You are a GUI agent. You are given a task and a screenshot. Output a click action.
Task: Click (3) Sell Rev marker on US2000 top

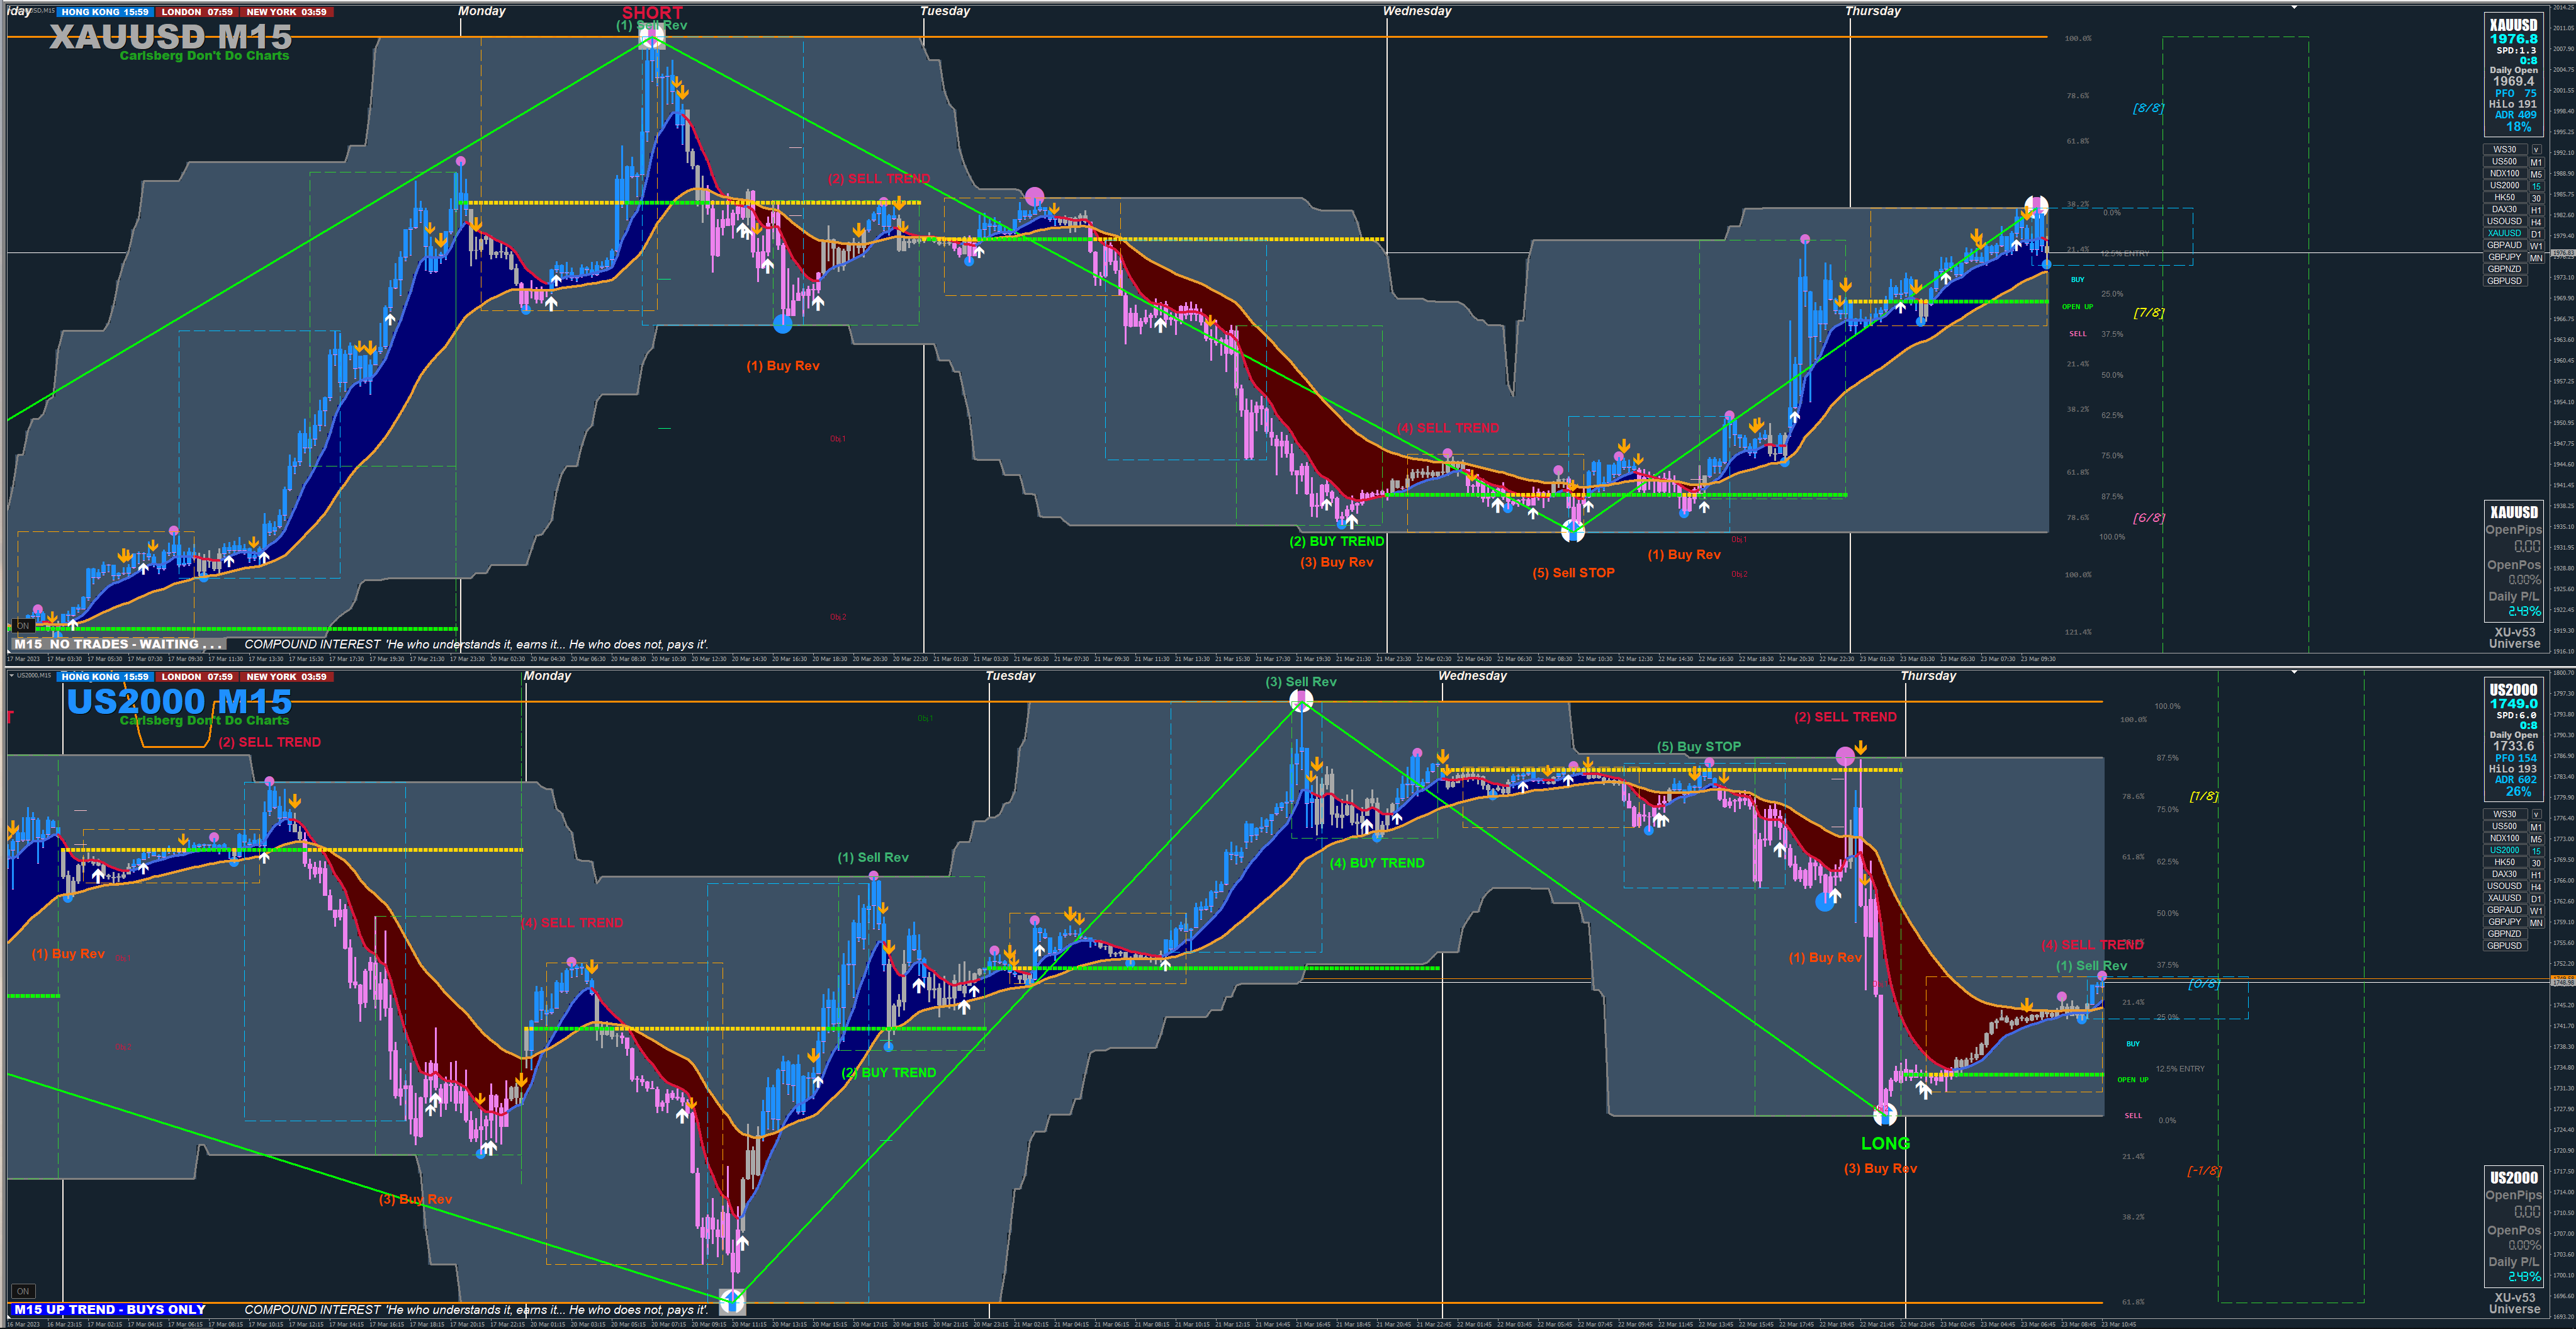1301,702
